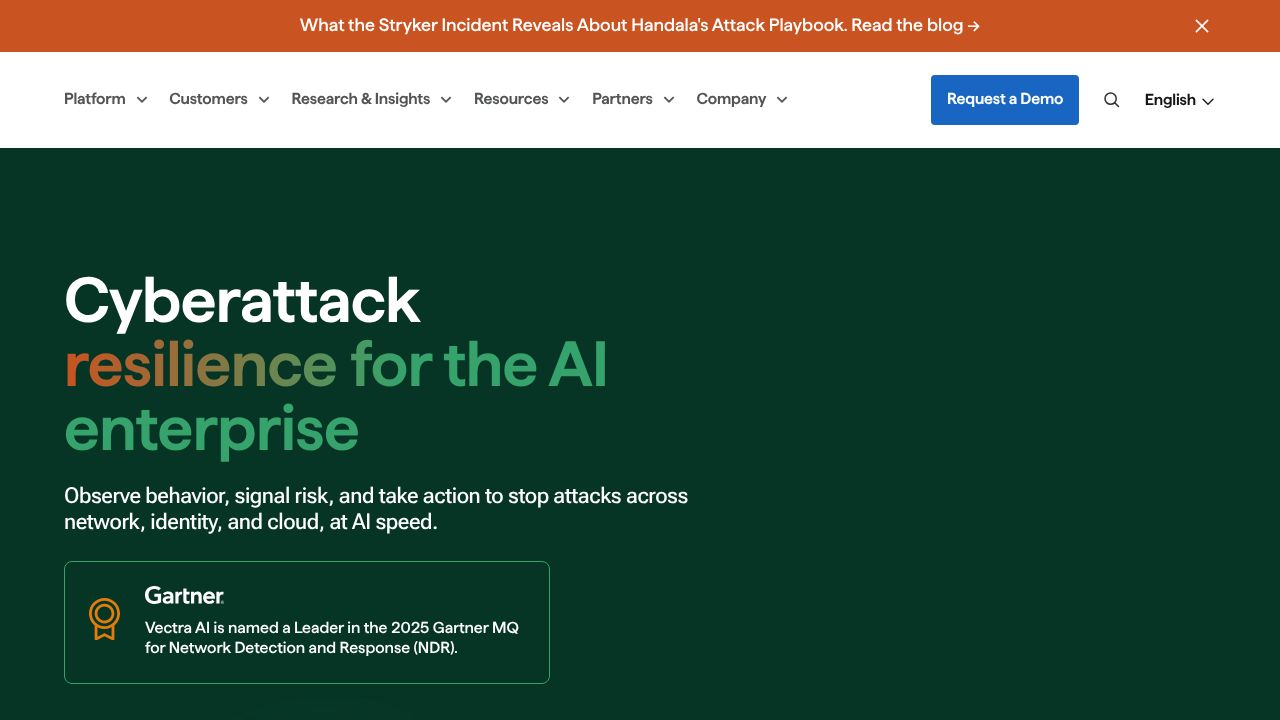
Task: Click the chevron beside Platform
Action: click(x=142, y=100)
